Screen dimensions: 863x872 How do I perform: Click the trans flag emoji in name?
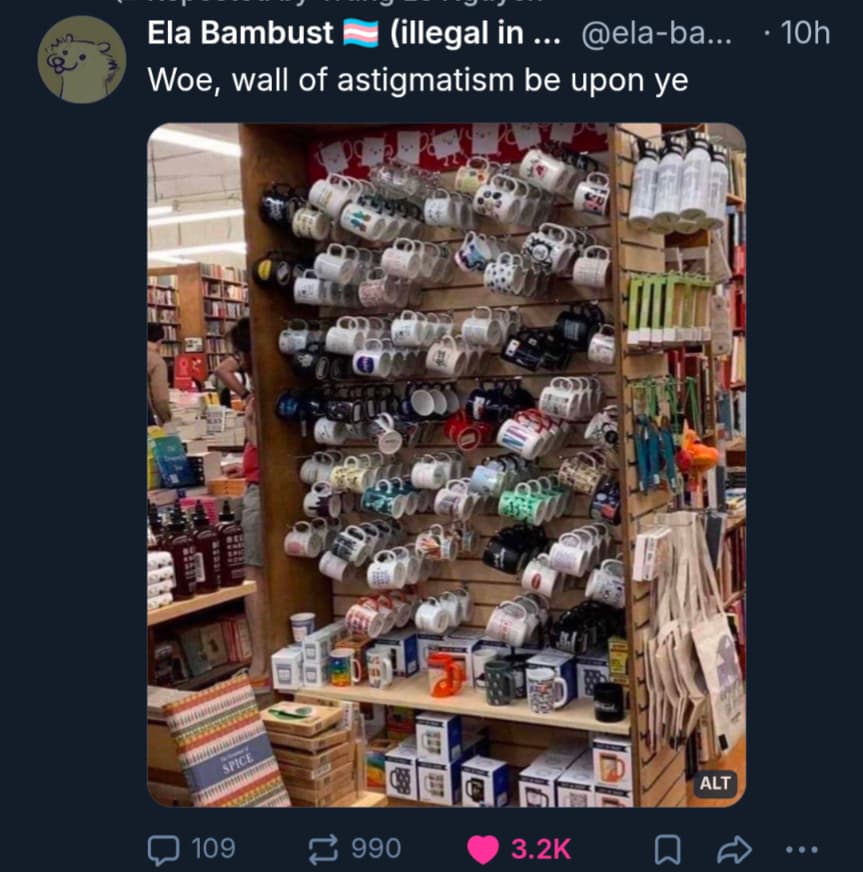click(x=361, y=33)
